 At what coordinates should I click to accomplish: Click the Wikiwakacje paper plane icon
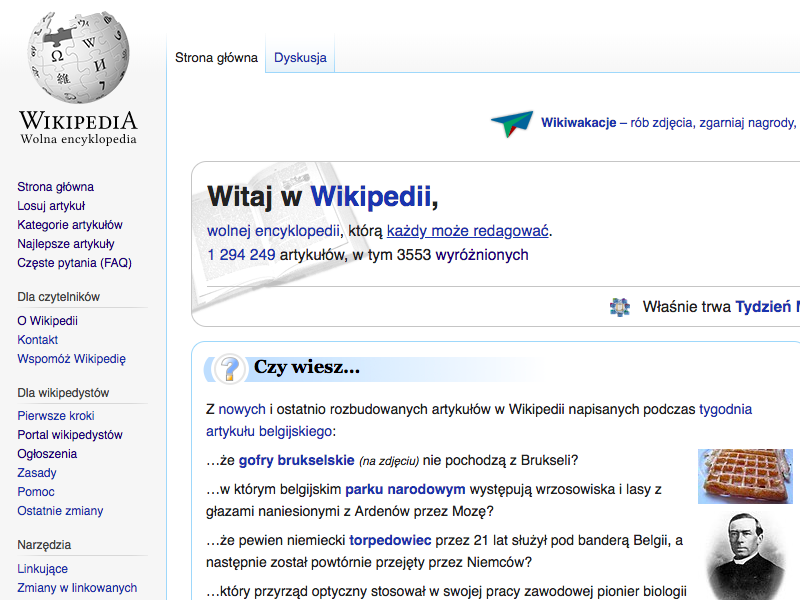[x=512, y=124]
